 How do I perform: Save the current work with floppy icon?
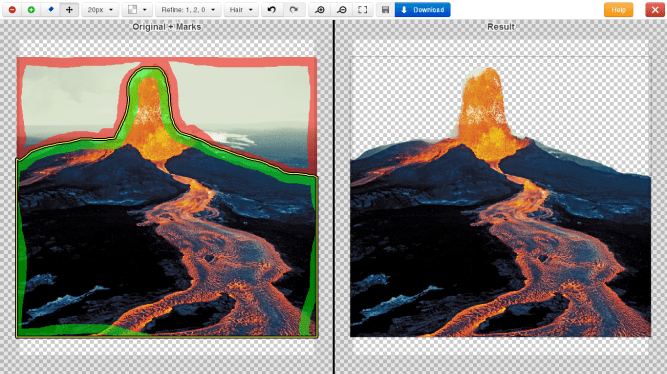(385, 9)
